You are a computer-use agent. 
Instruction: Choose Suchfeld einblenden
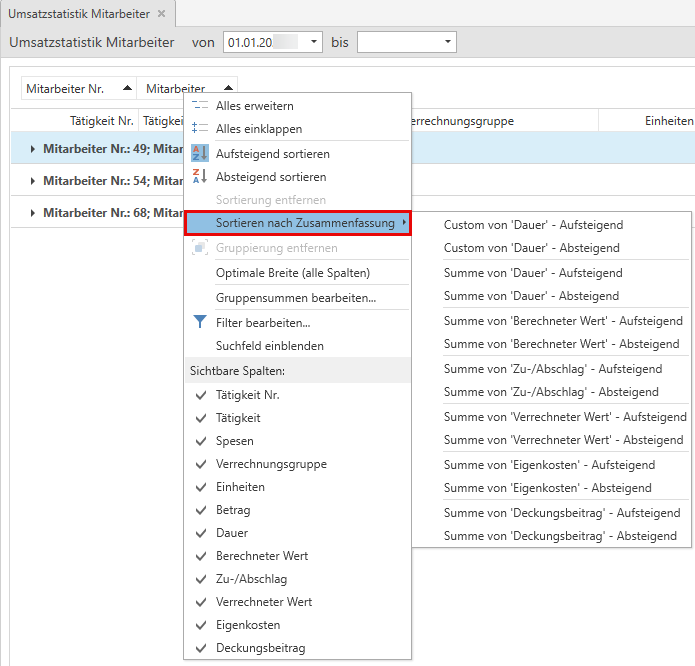297,346
